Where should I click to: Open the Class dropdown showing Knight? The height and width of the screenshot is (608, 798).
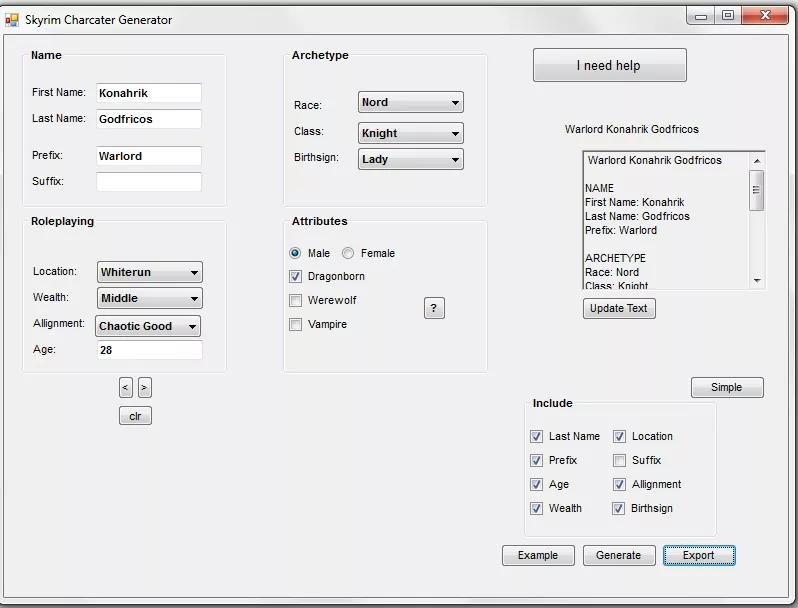point(411,133)
